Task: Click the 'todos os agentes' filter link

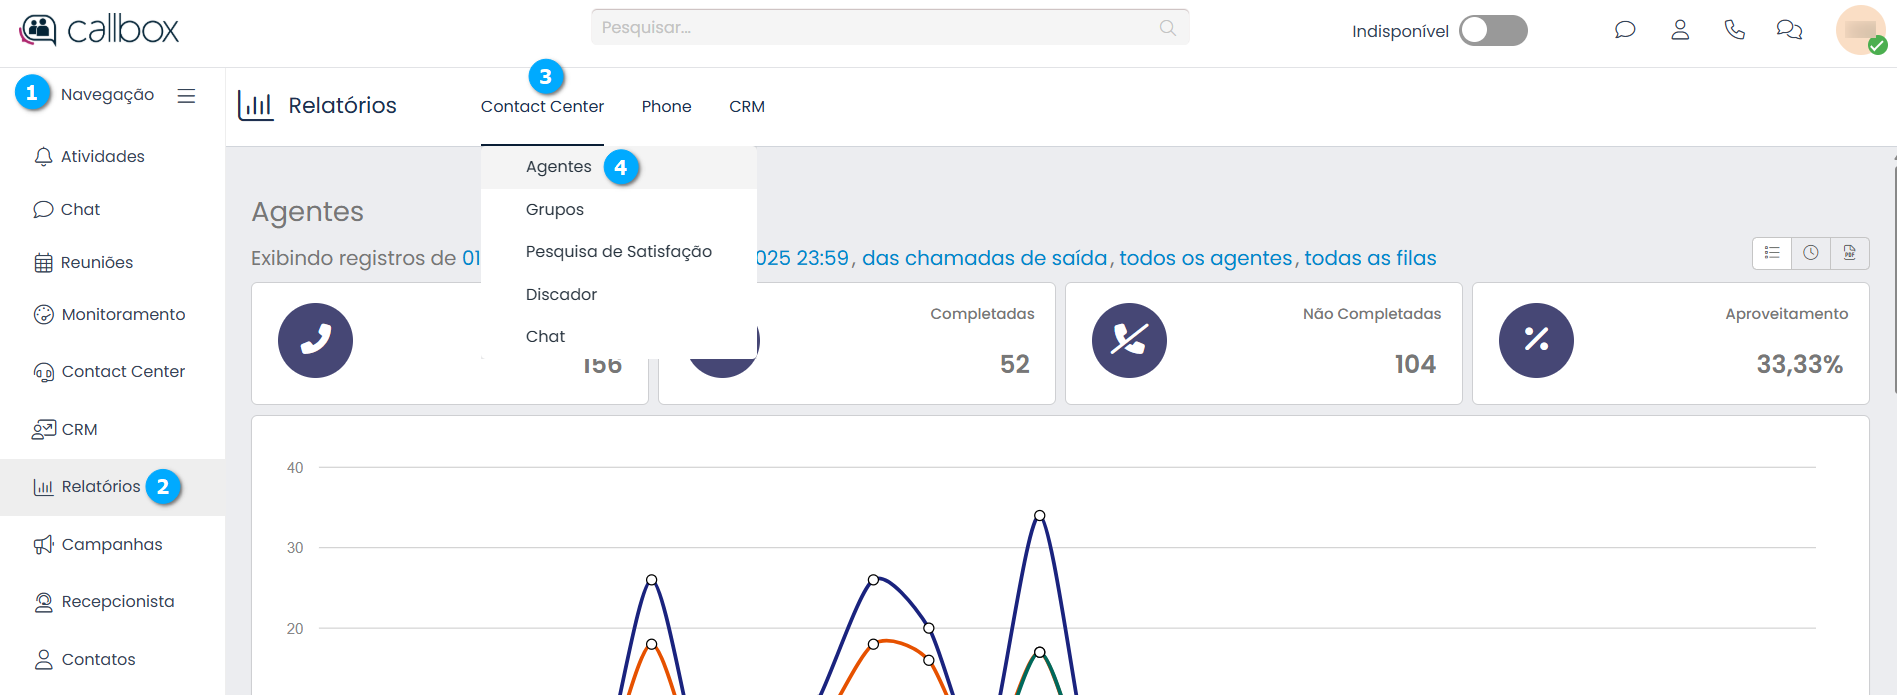Action: tap(1205, 258)
